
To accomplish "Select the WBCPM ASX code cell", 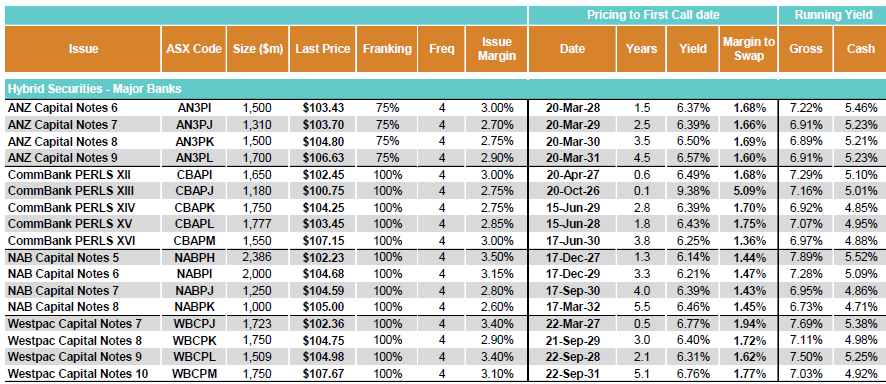I will tap(194, 374).
